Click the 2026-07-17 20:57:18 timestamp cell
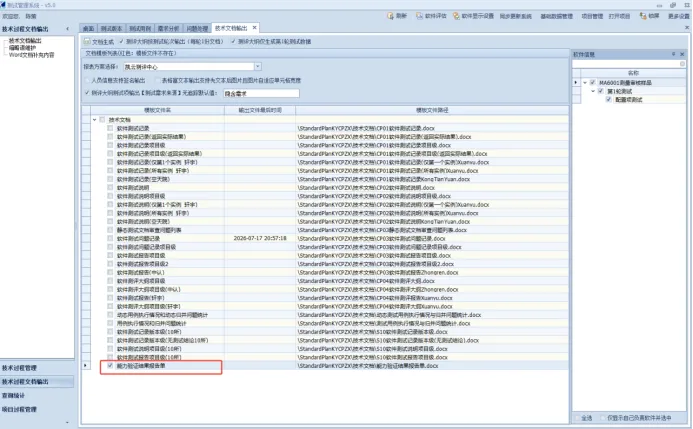 click(x=260, y=238)
